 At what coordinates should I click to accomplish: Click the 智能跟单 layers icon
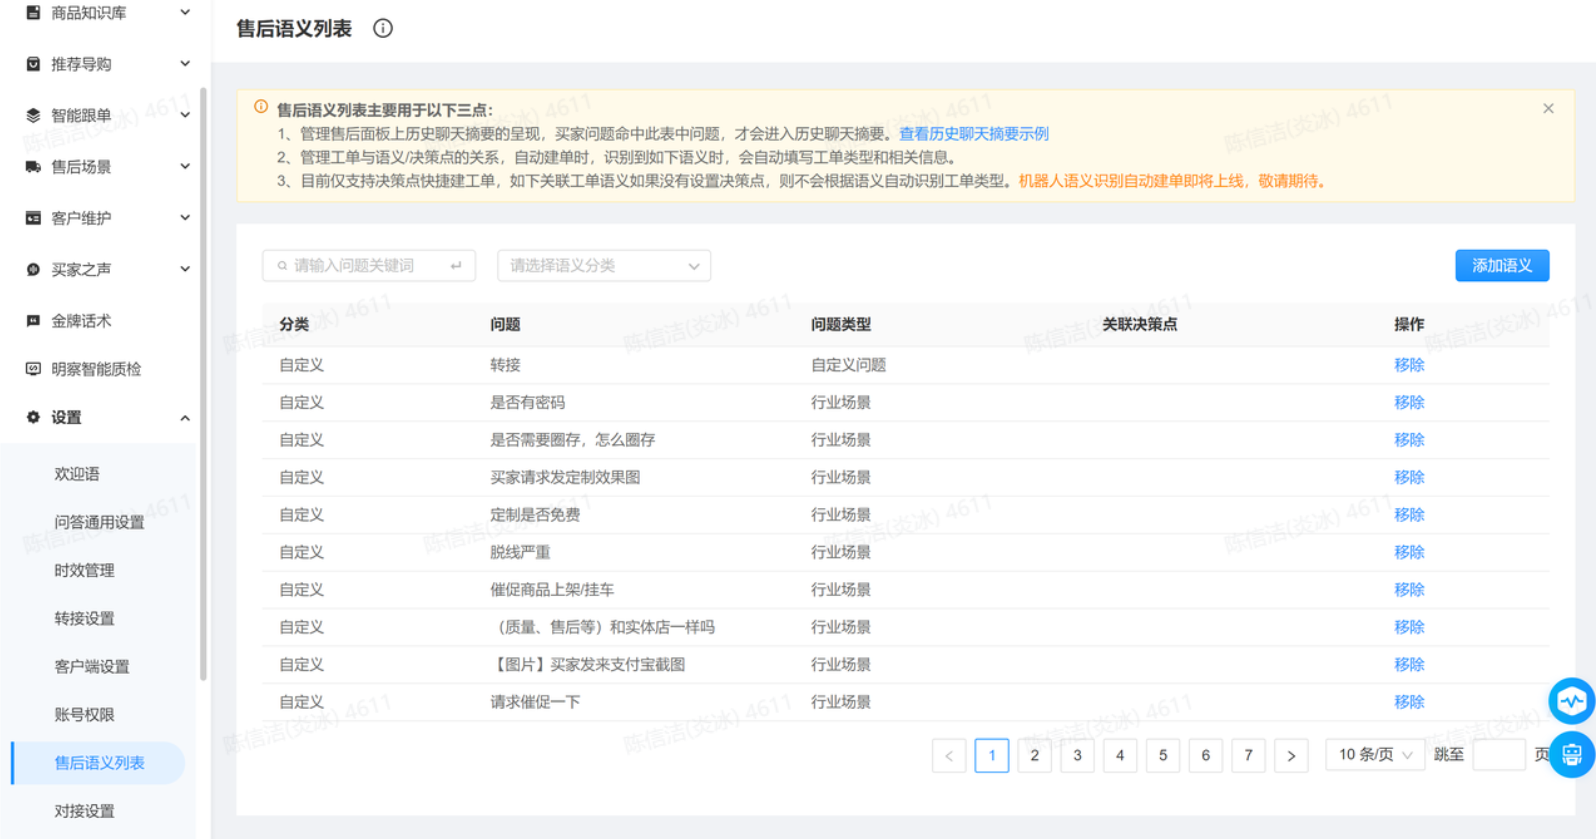click(x=33, y=115)
